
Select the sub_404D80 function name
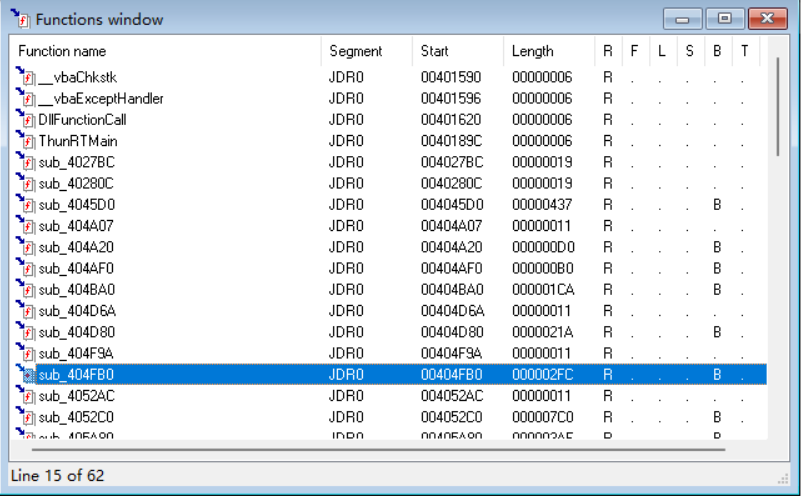point(77,332)
